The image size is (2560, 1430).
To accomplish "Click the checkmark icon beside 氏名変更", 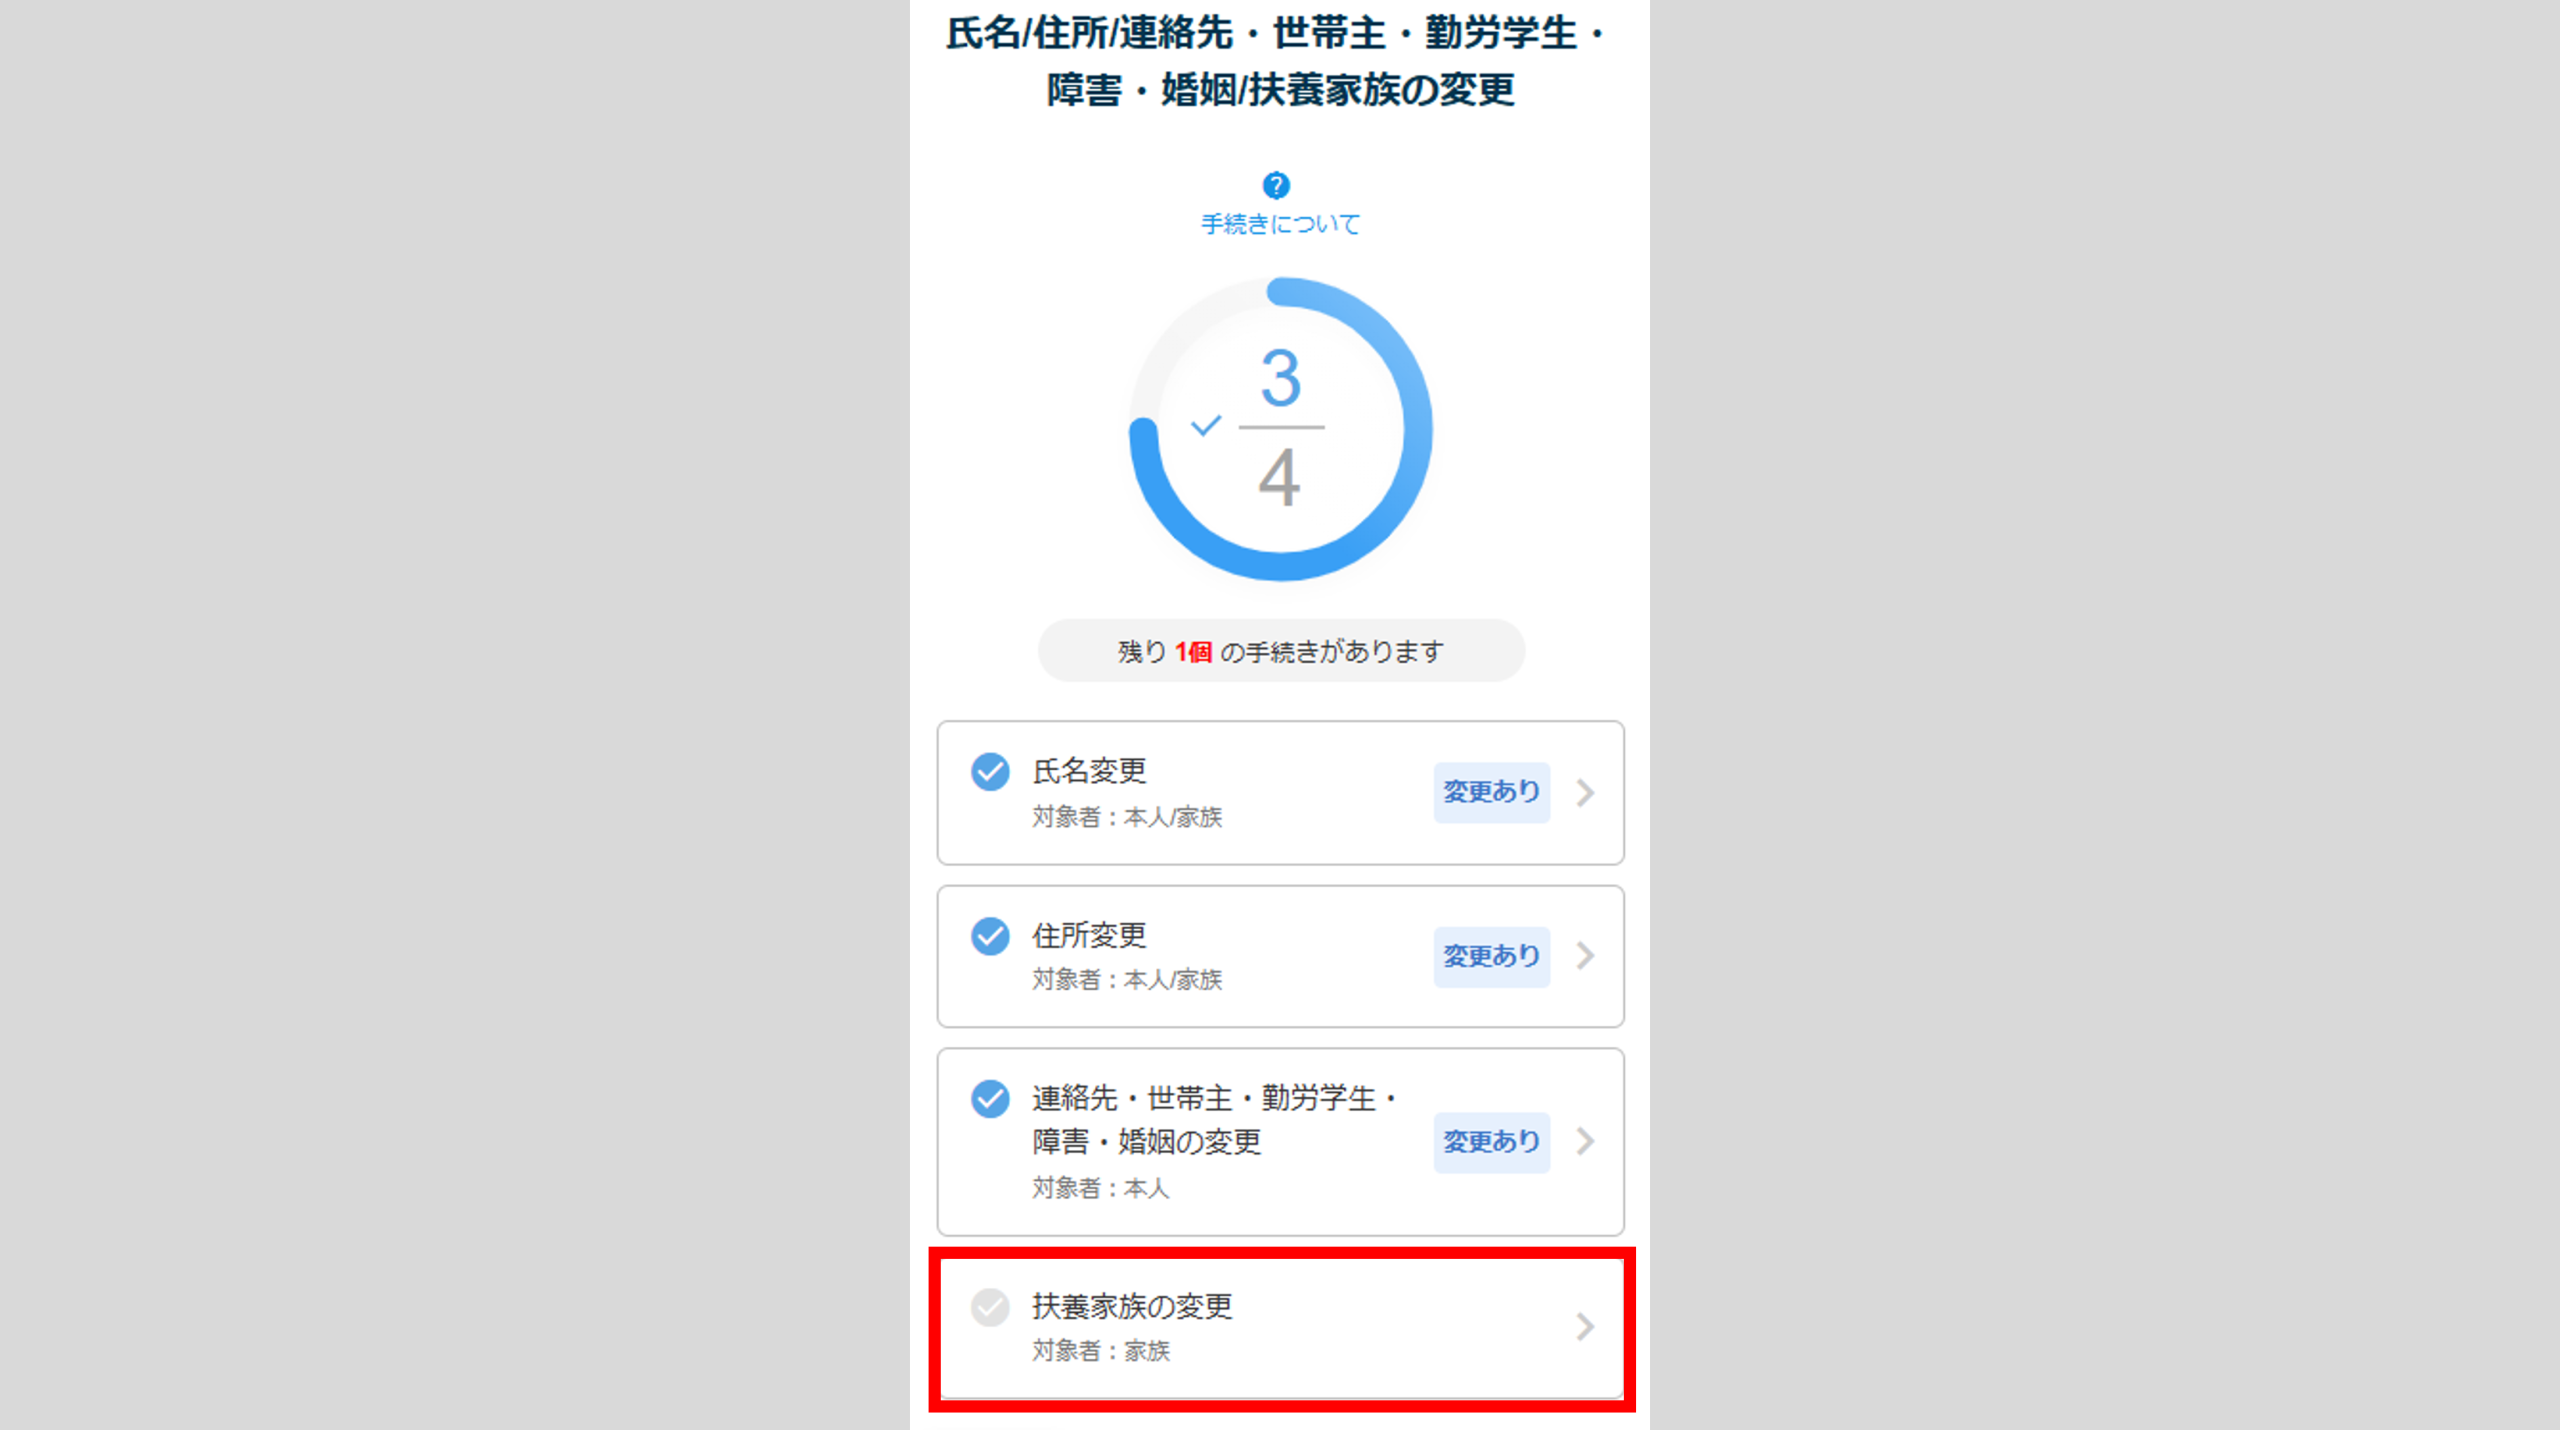I will 990,771.
